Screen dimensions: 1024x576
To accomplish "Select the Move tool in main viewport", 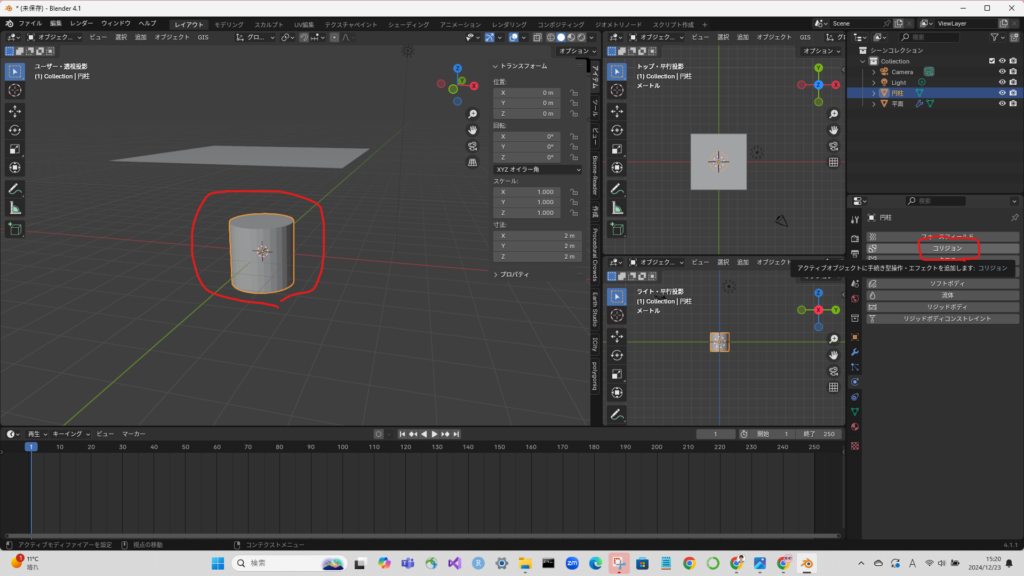I will pos(15,110).
